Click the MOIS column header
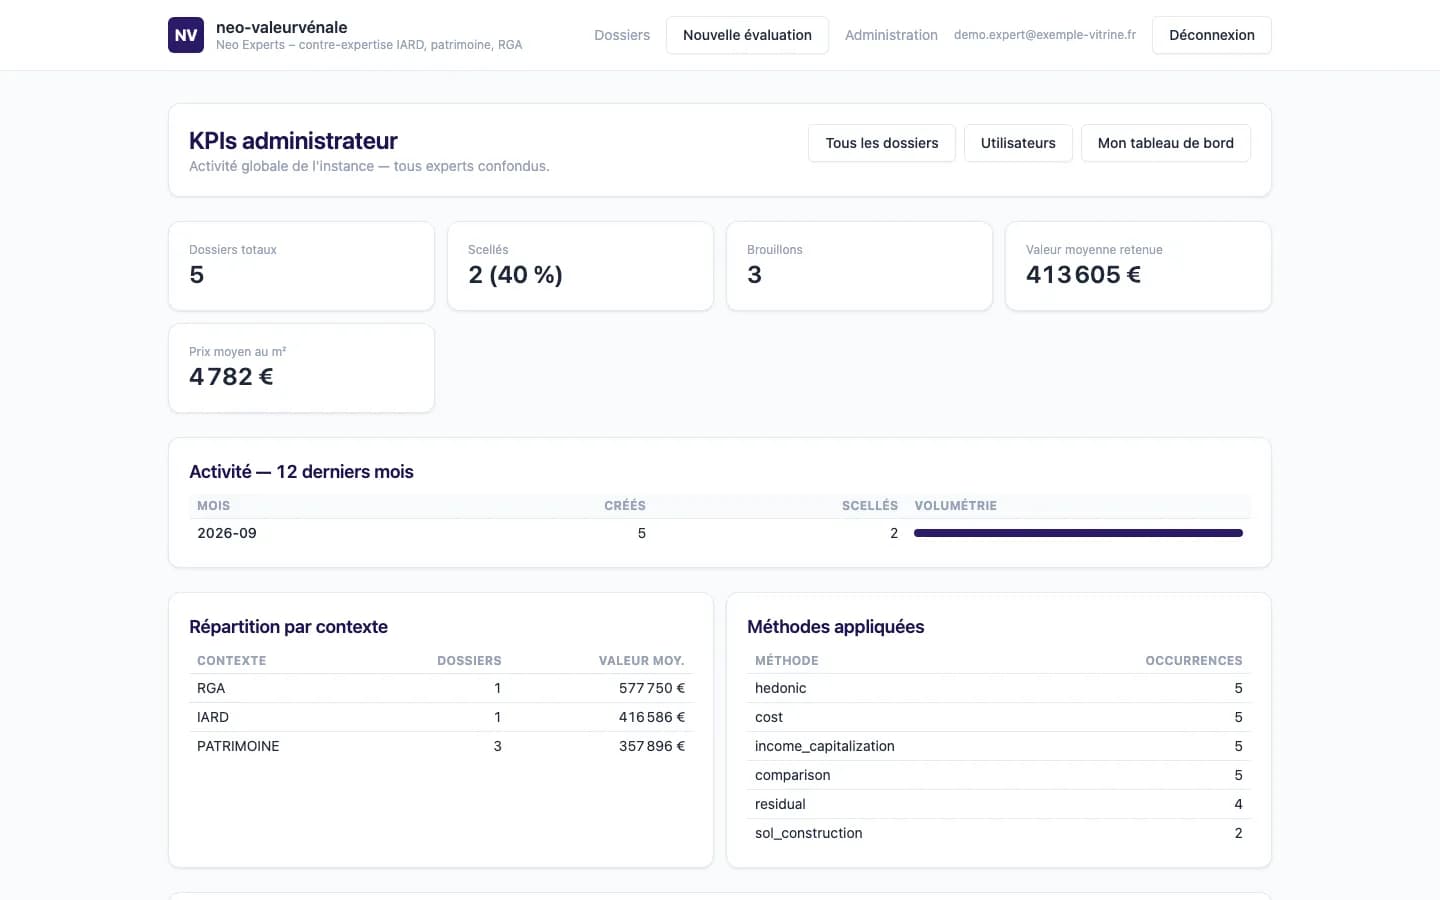1440x900 pixels. (213, 506)
